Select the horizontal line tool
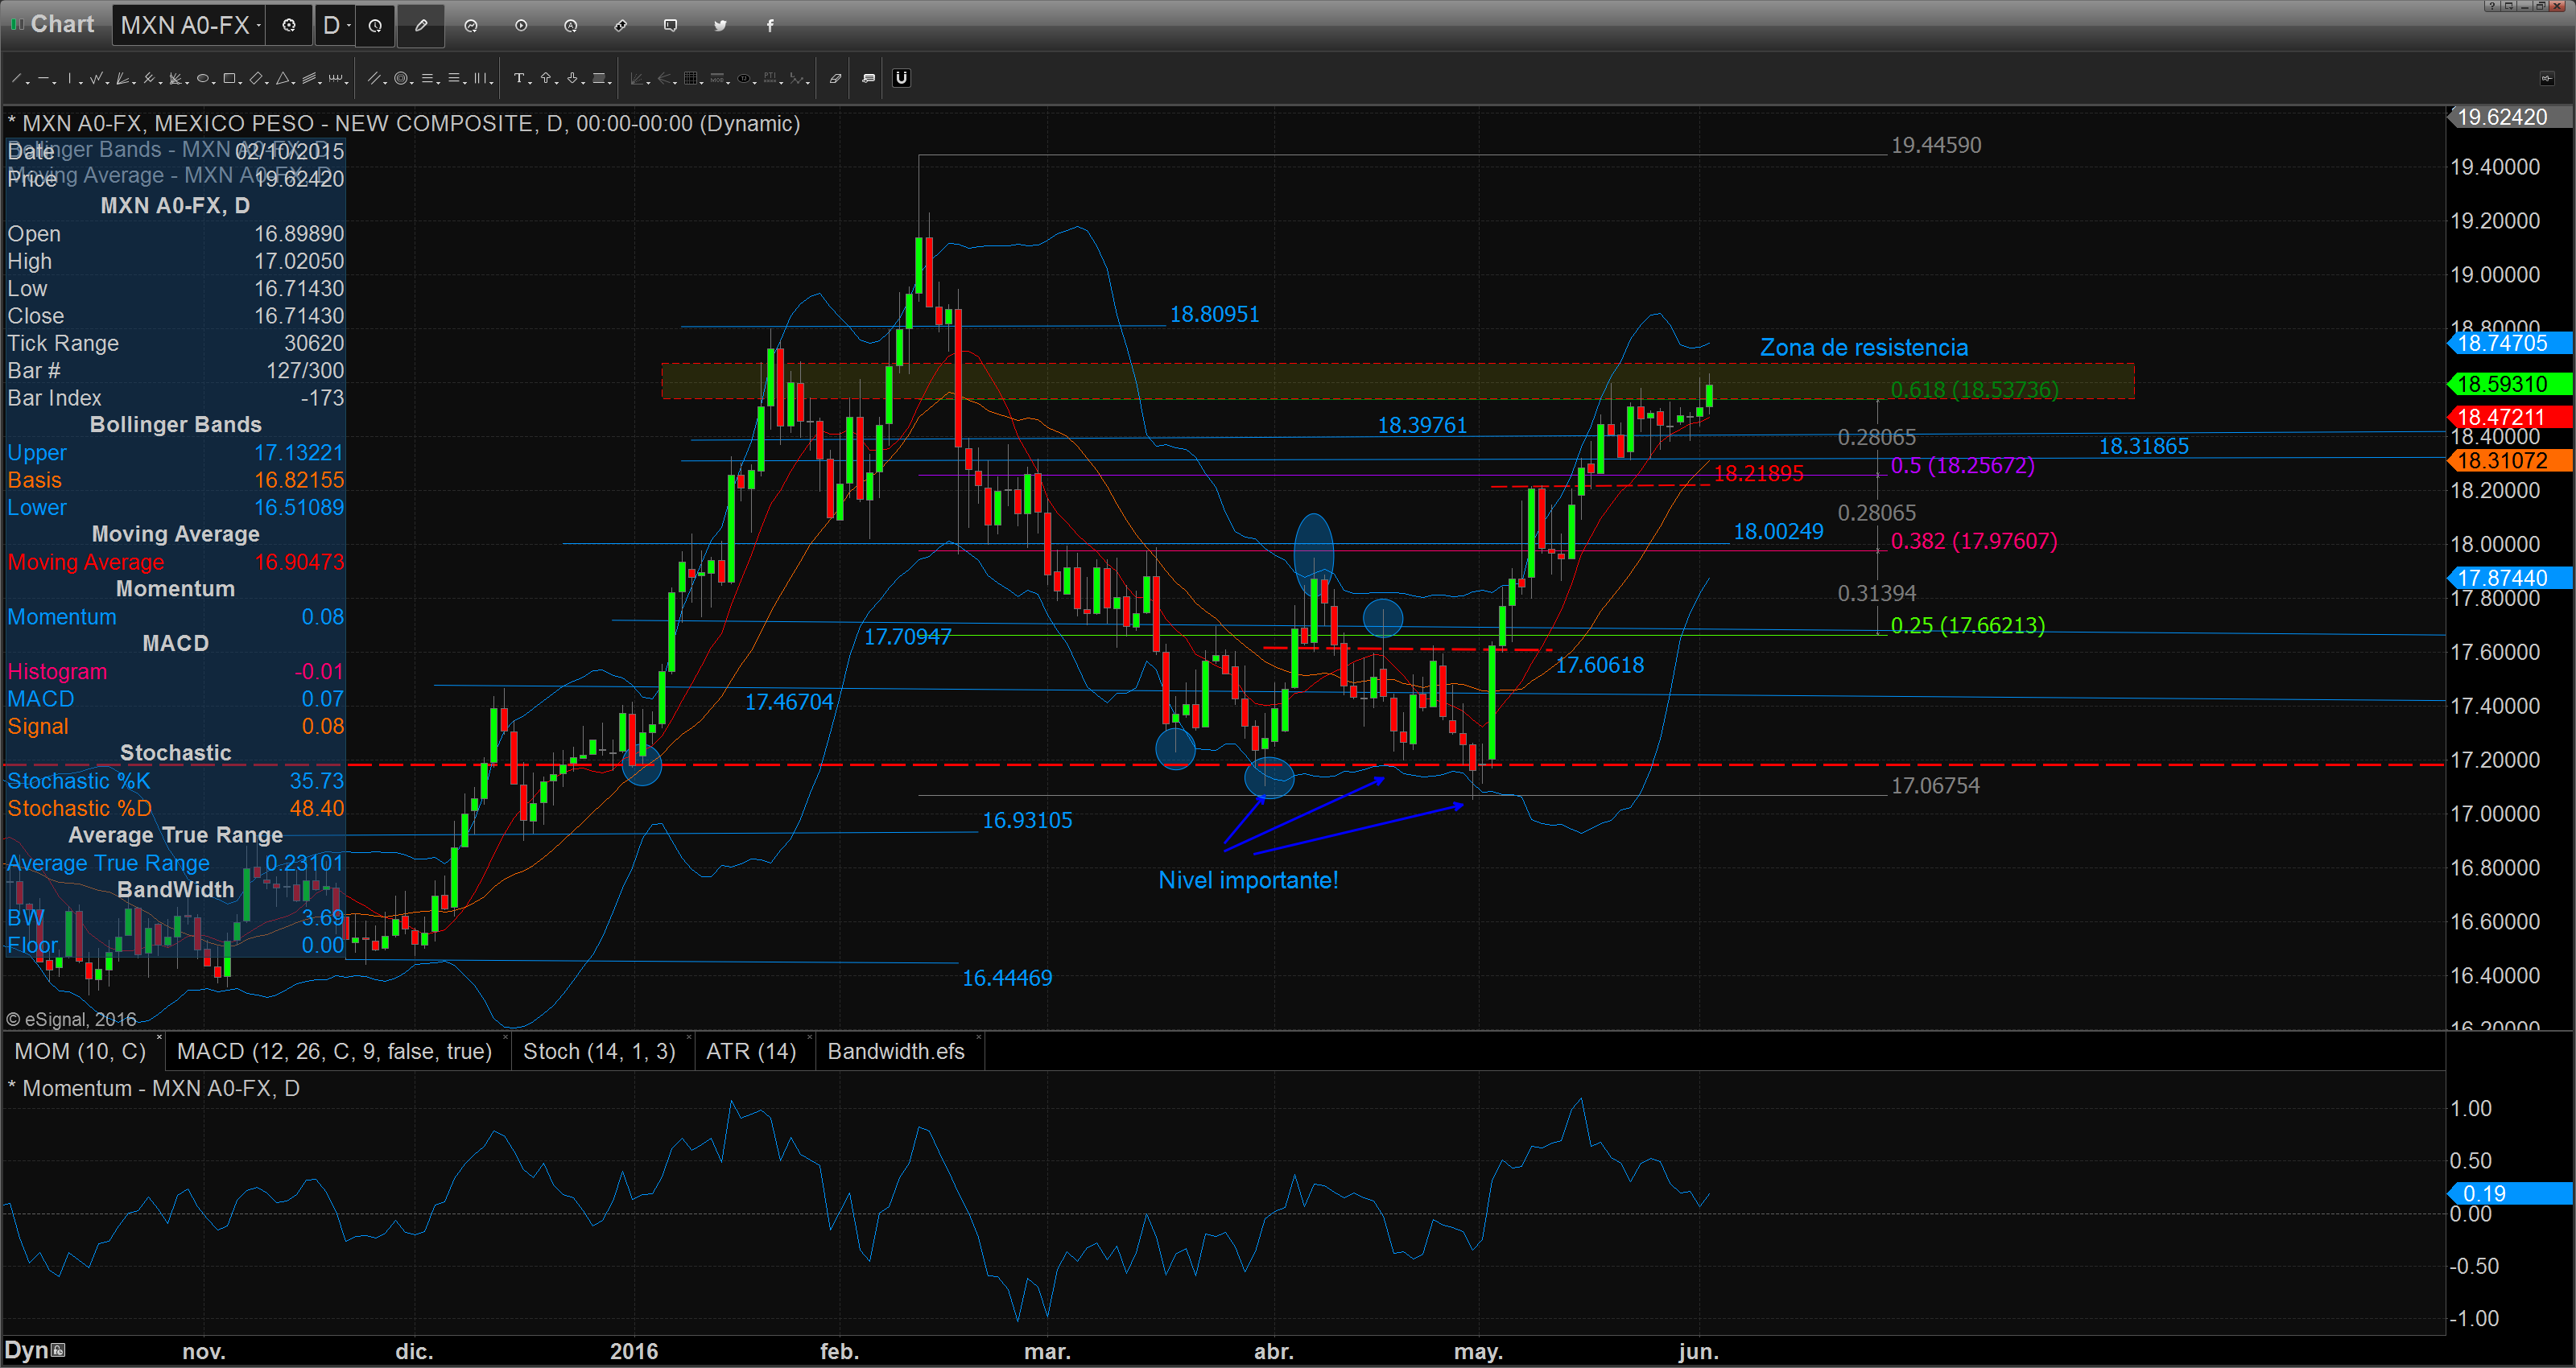Viewport: 2576px width, 1368px height. pos(43,78)
